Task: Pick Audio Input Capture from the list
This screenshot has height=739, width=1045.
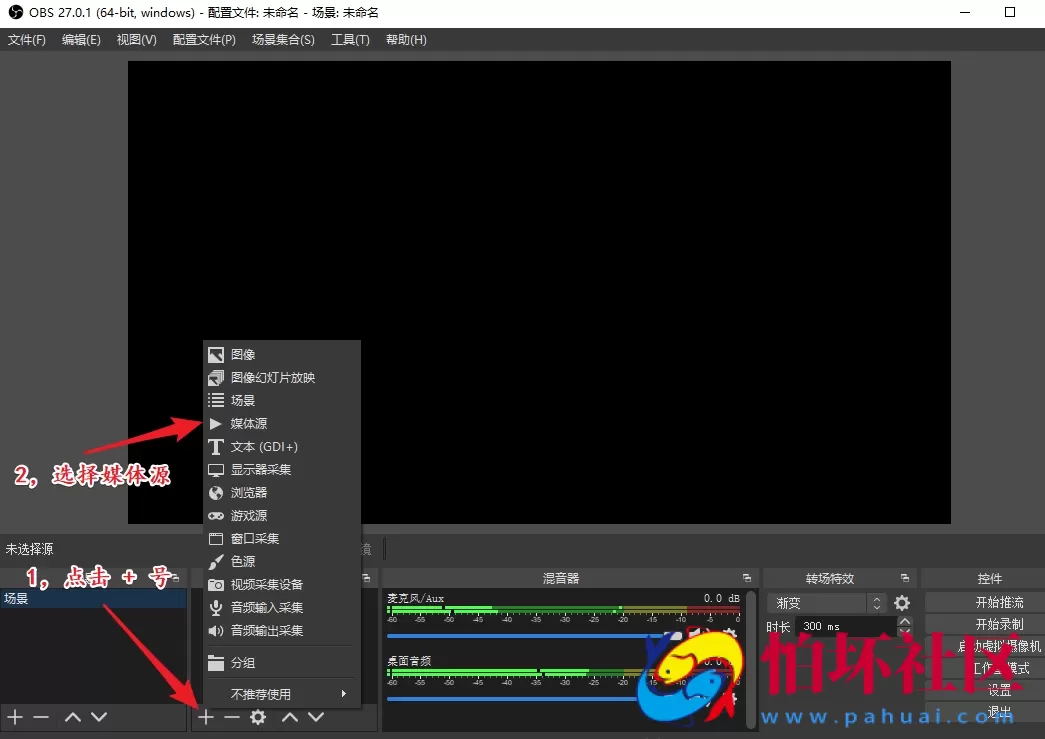Action: [x=266, y=608]
